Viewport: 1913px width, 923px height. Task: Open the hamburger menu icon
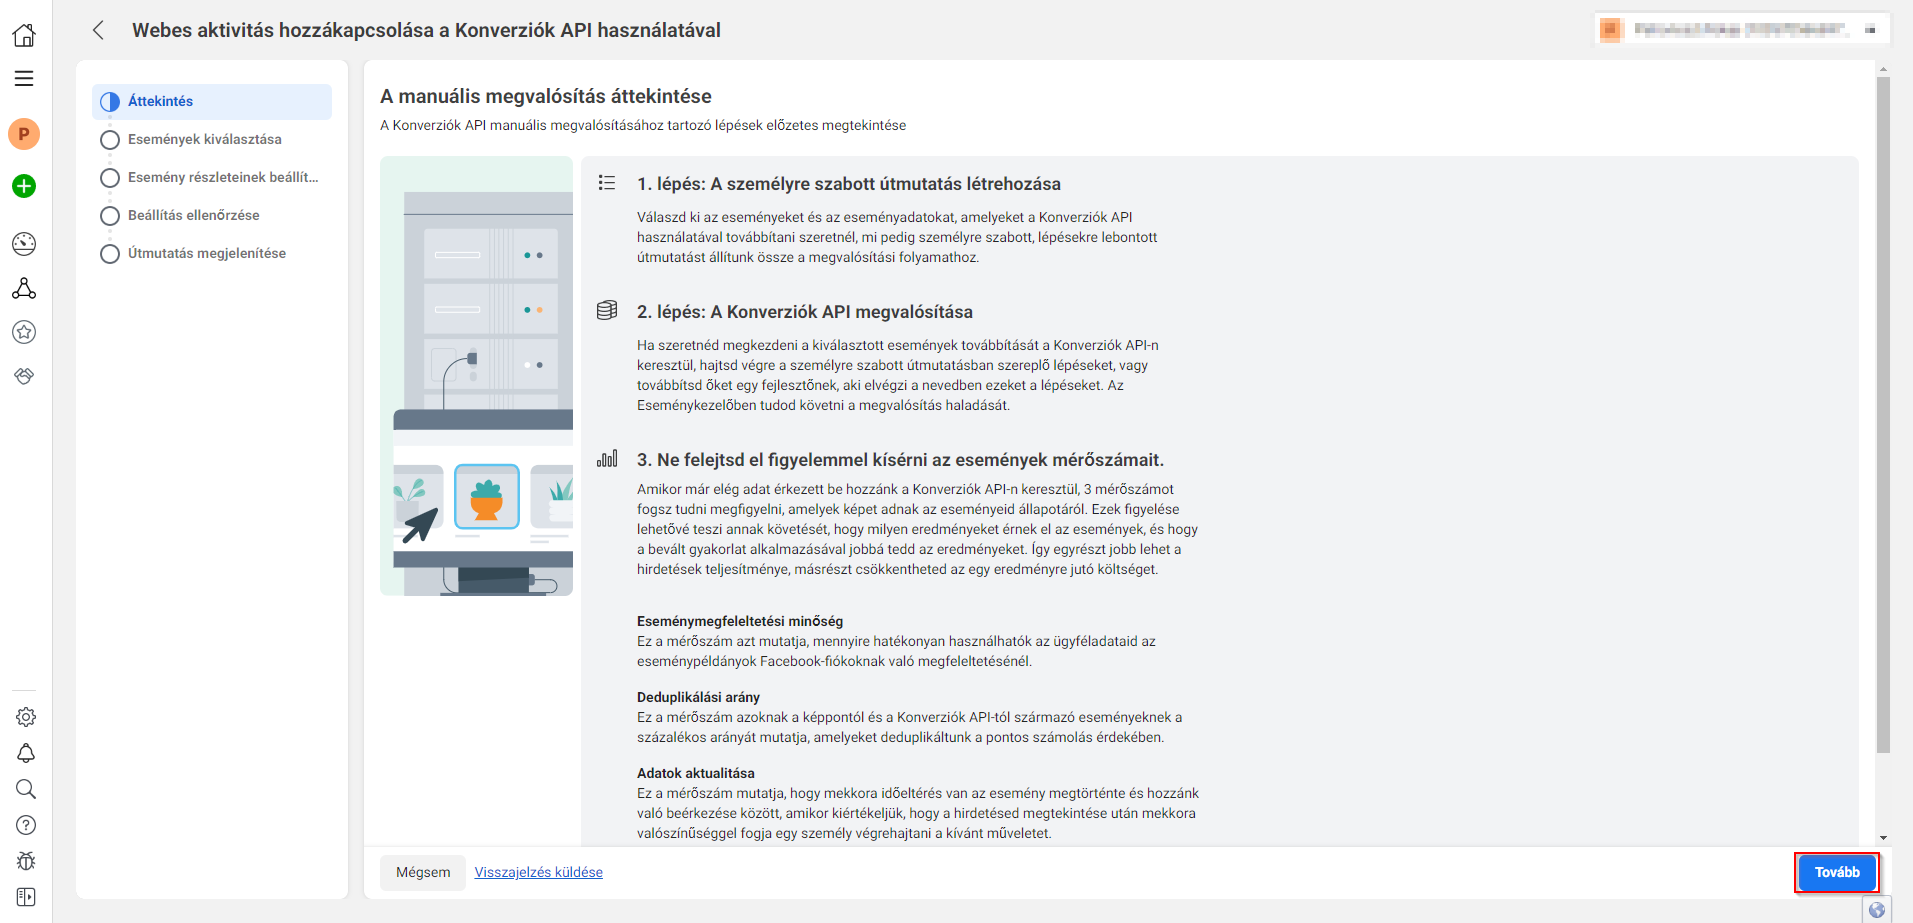tap(24, 78)
